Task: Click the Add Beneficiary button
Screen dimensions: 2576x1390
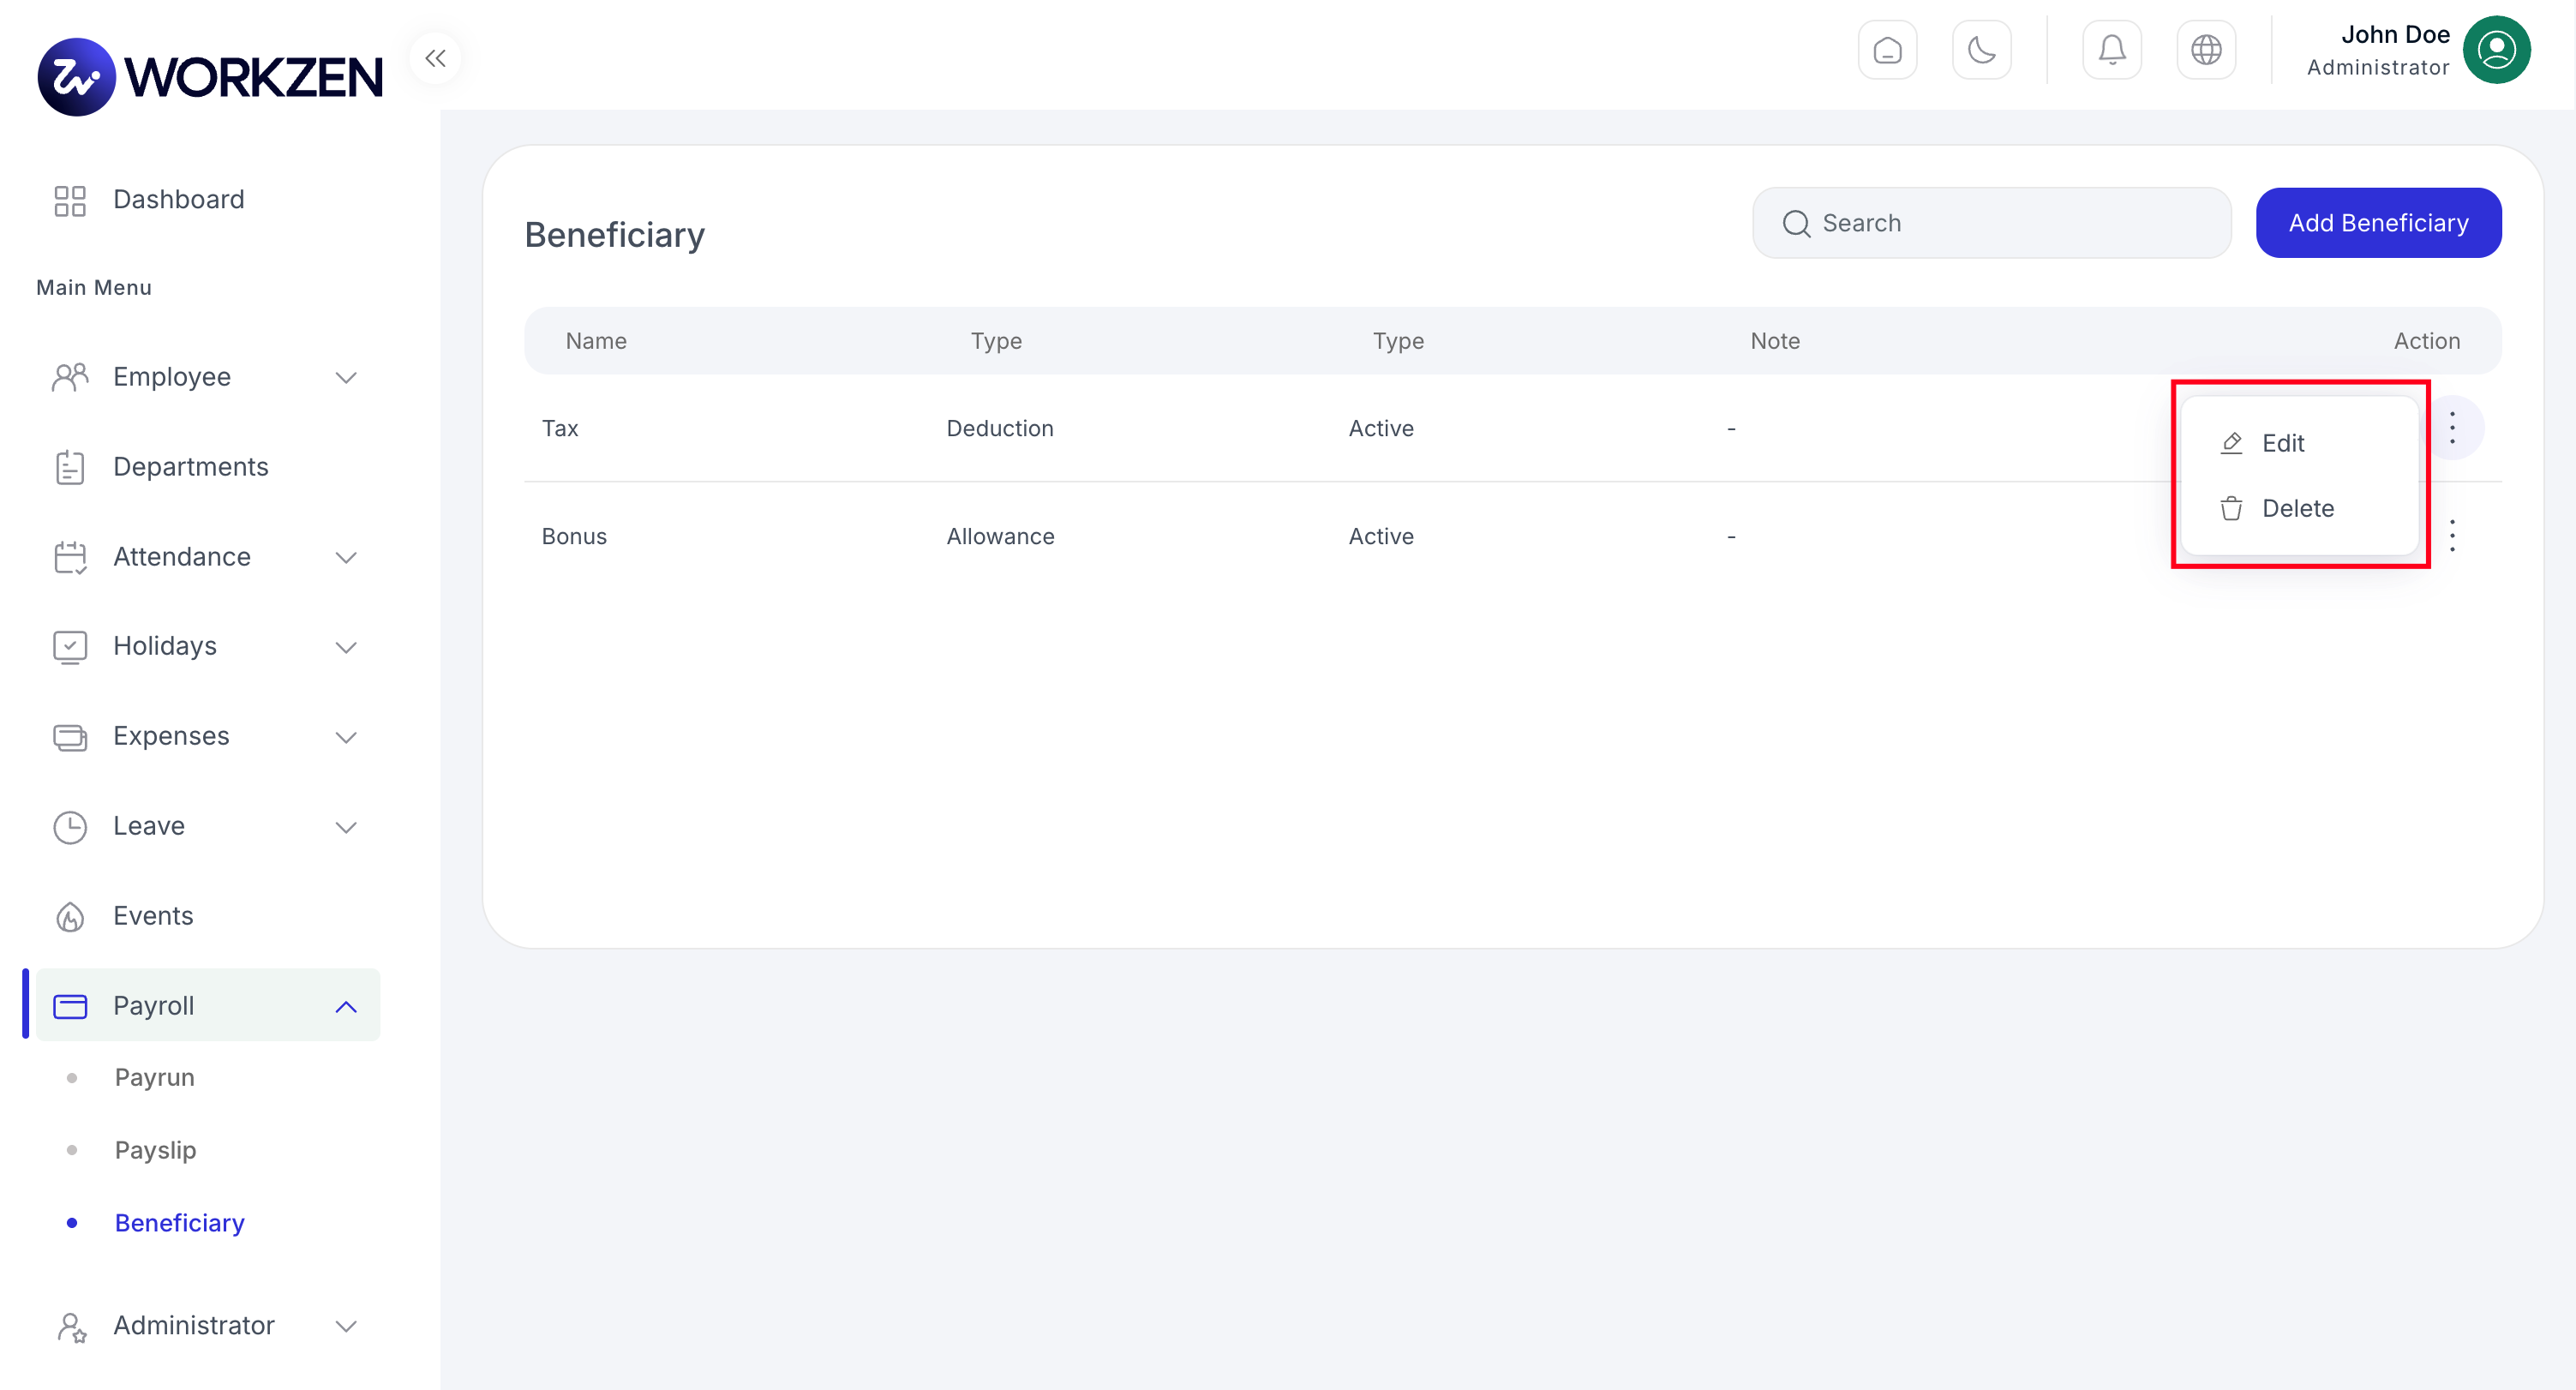Action: (2378, 223)
